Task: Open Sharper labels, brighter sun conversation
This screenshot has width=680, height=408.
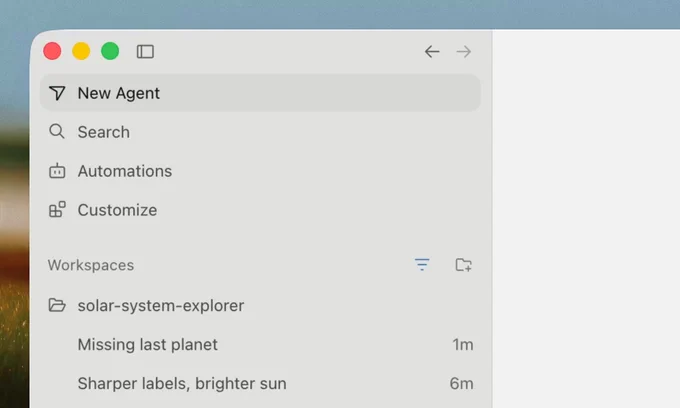Action: click(260, 384)
